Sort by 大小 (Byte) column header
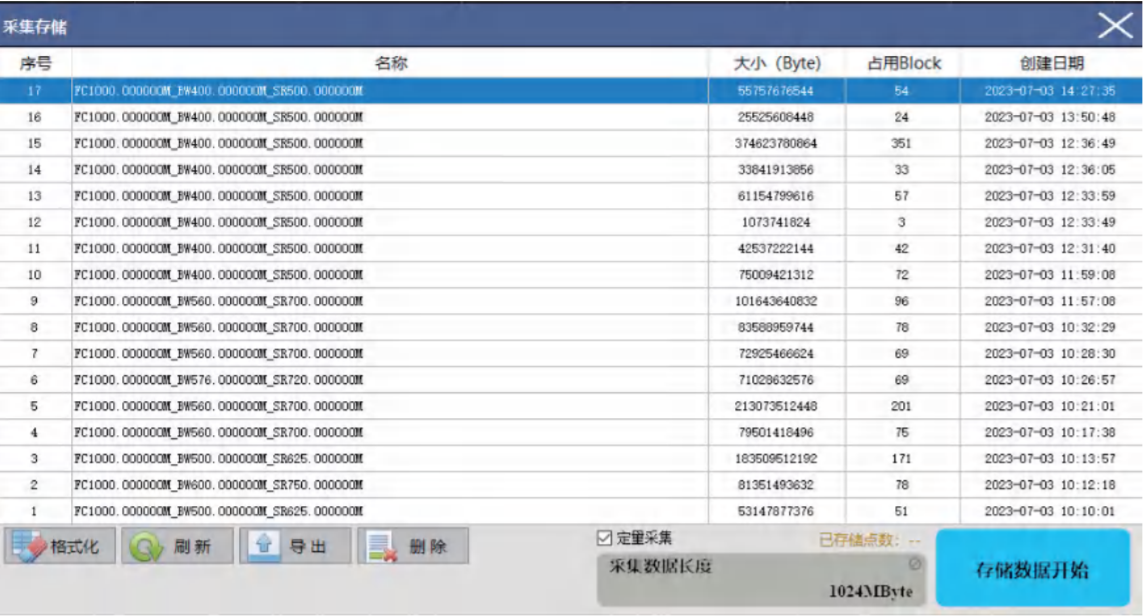1144x616 pixels. [x=777, y=63]
